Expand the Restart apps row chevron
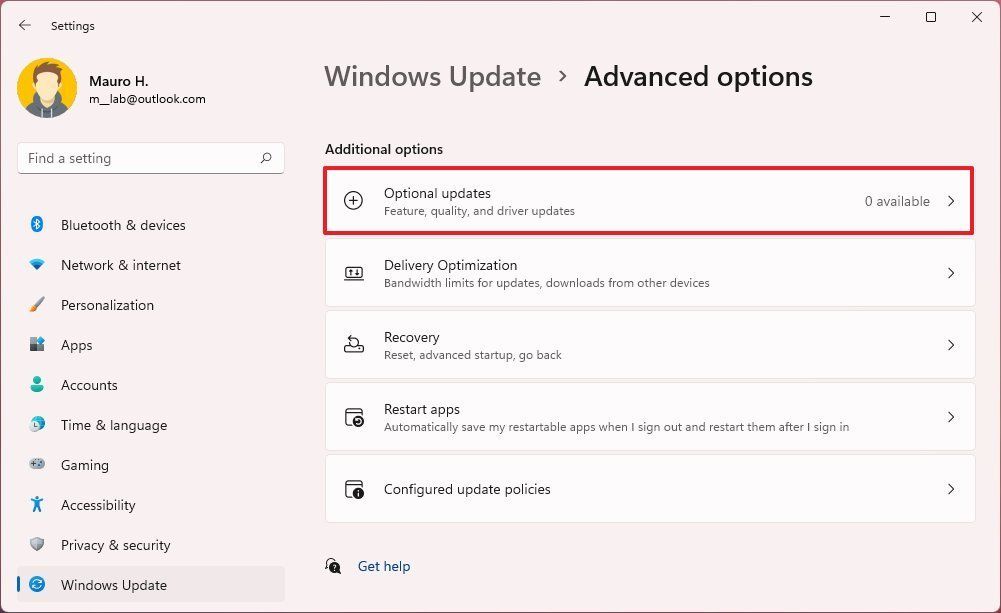 [951, 416]
